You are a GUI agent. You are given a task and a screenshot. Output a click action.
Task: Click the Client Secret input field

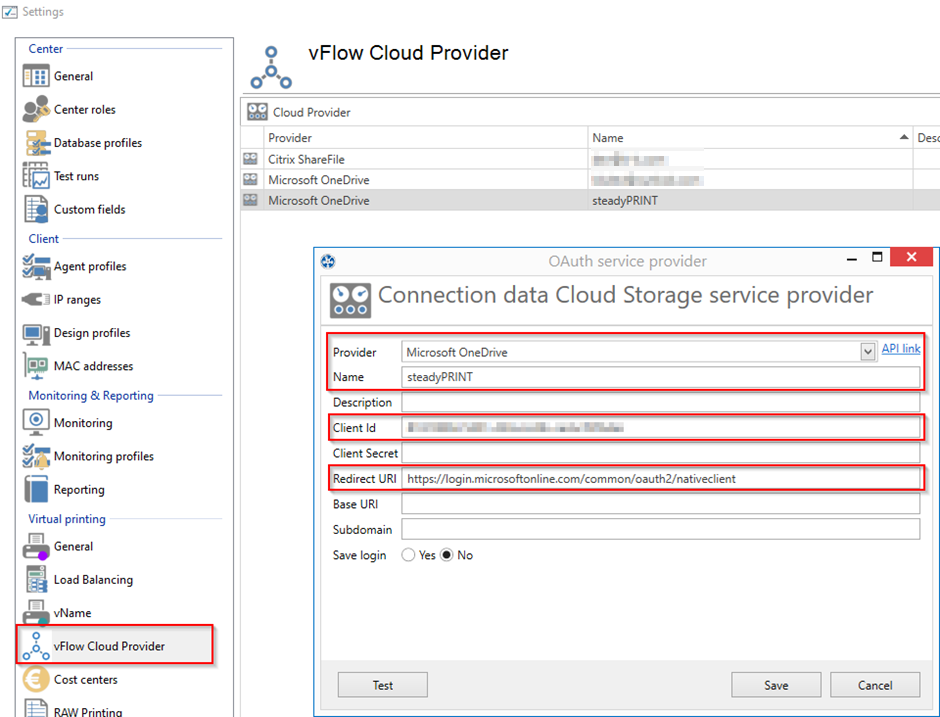coord(661,453)
